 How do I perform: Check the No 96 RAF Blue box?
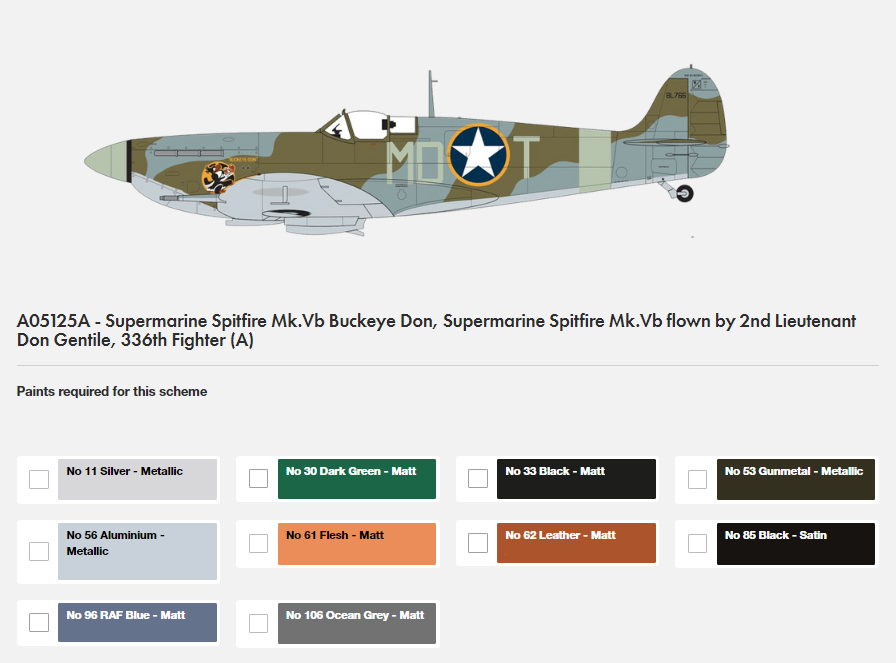[x=39, y=622]
